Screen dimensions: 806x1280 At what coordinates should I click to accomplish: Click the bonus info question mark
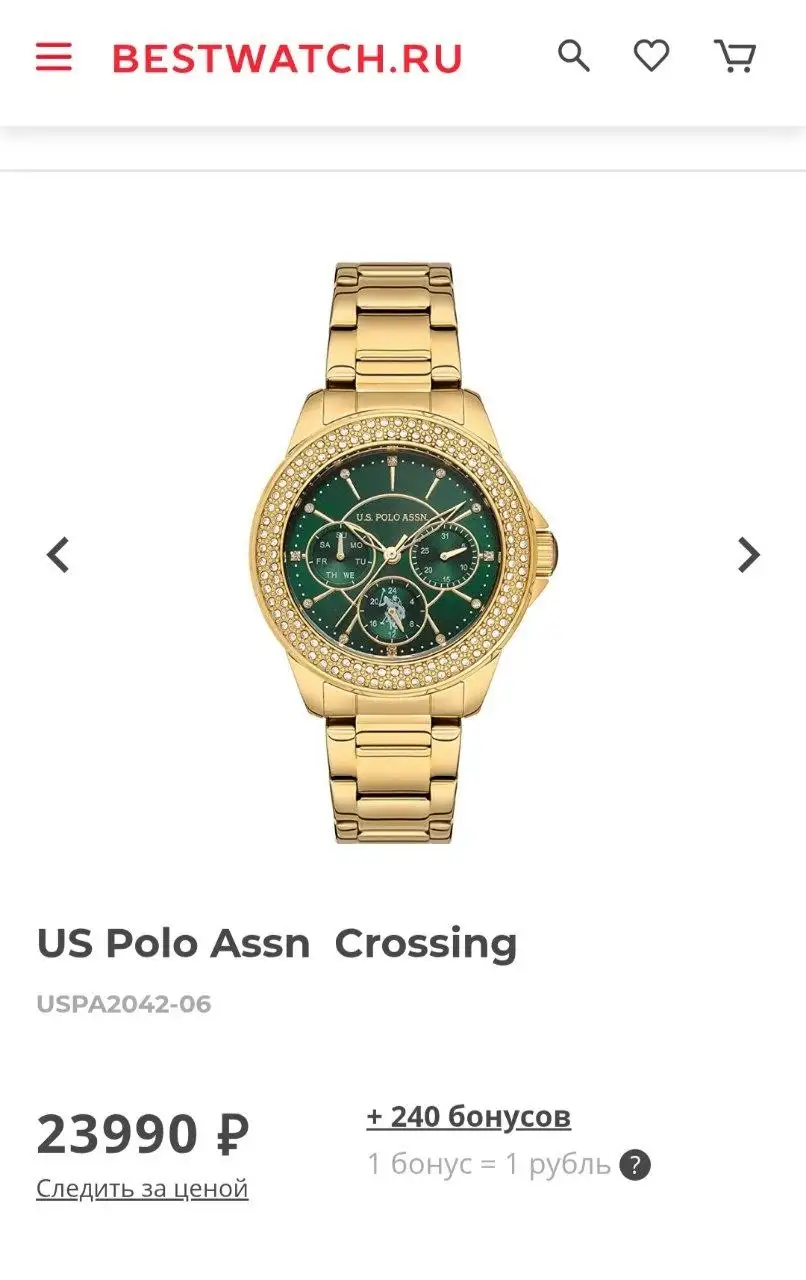[x=635, y=1165]
